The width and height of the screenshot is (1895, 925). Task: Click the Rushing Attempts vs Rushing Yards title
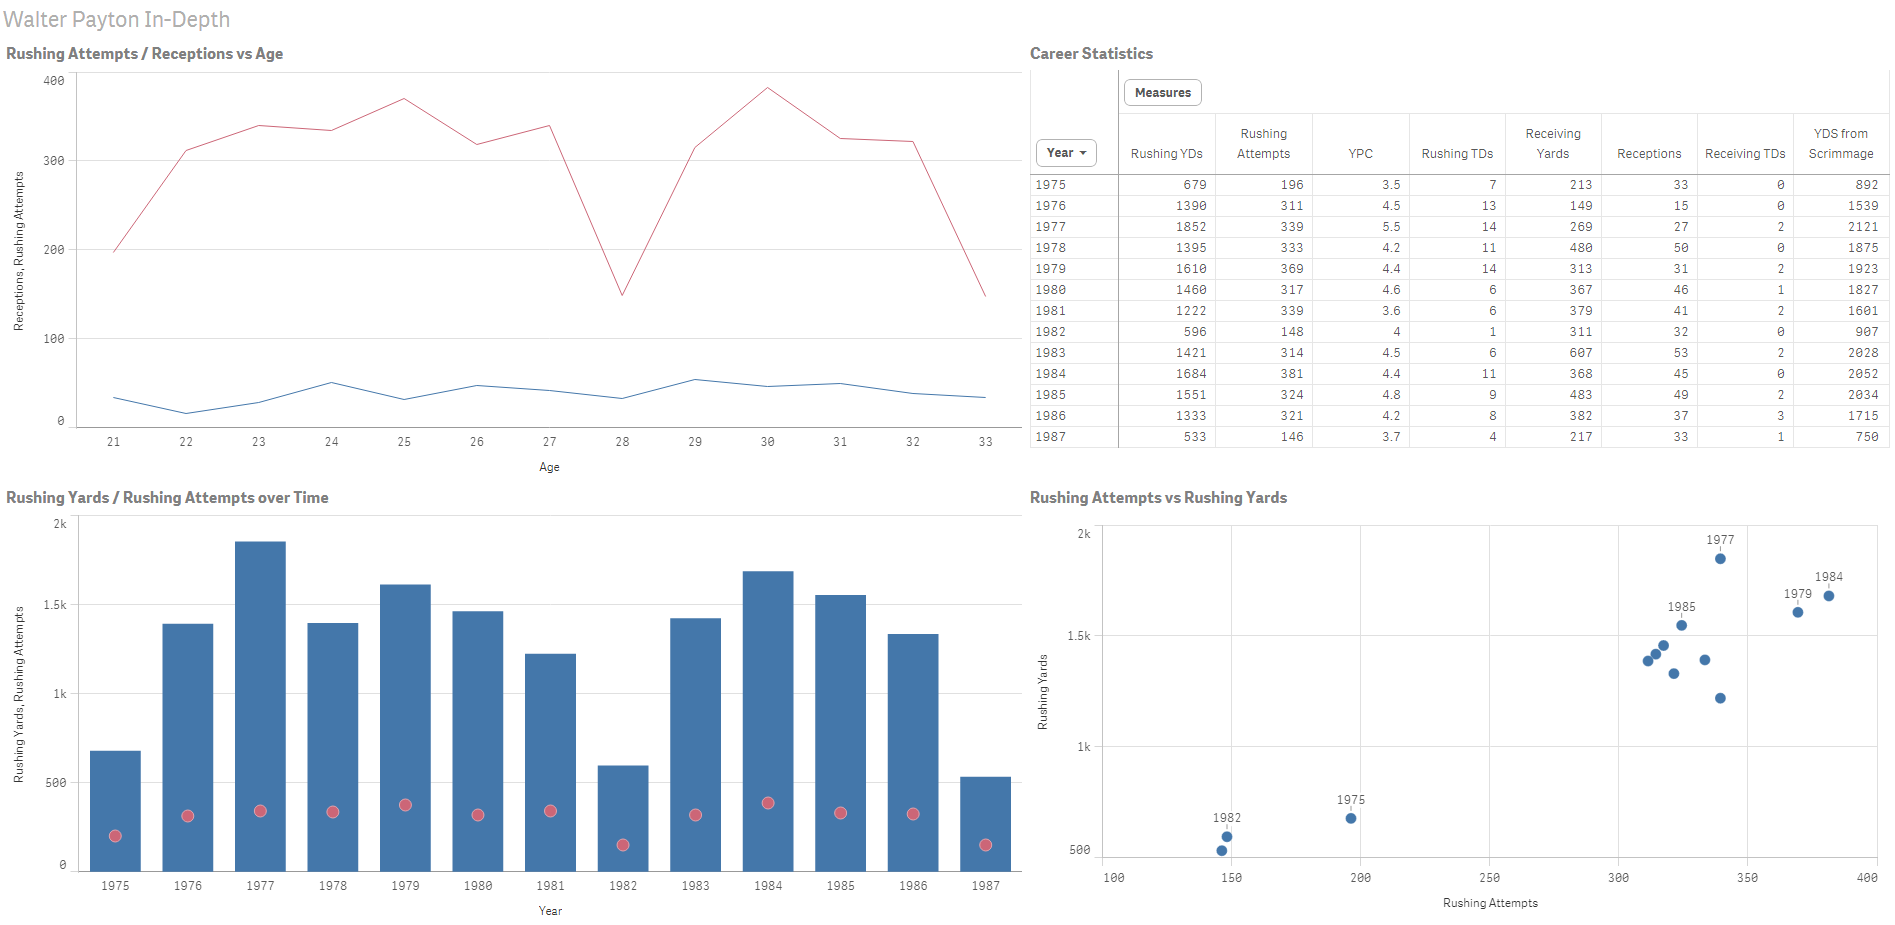pyautogui.click(x=1158, y=498)
